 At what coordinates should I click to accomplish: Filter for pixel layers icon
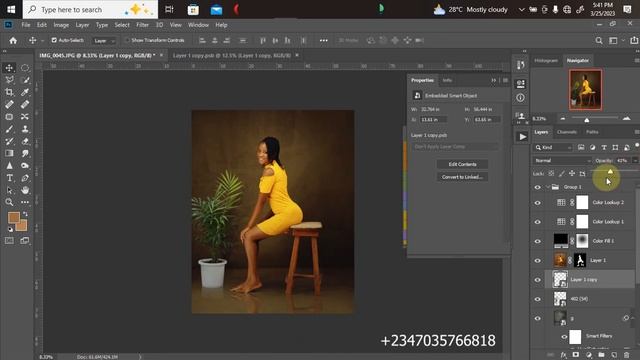point(581,147)
